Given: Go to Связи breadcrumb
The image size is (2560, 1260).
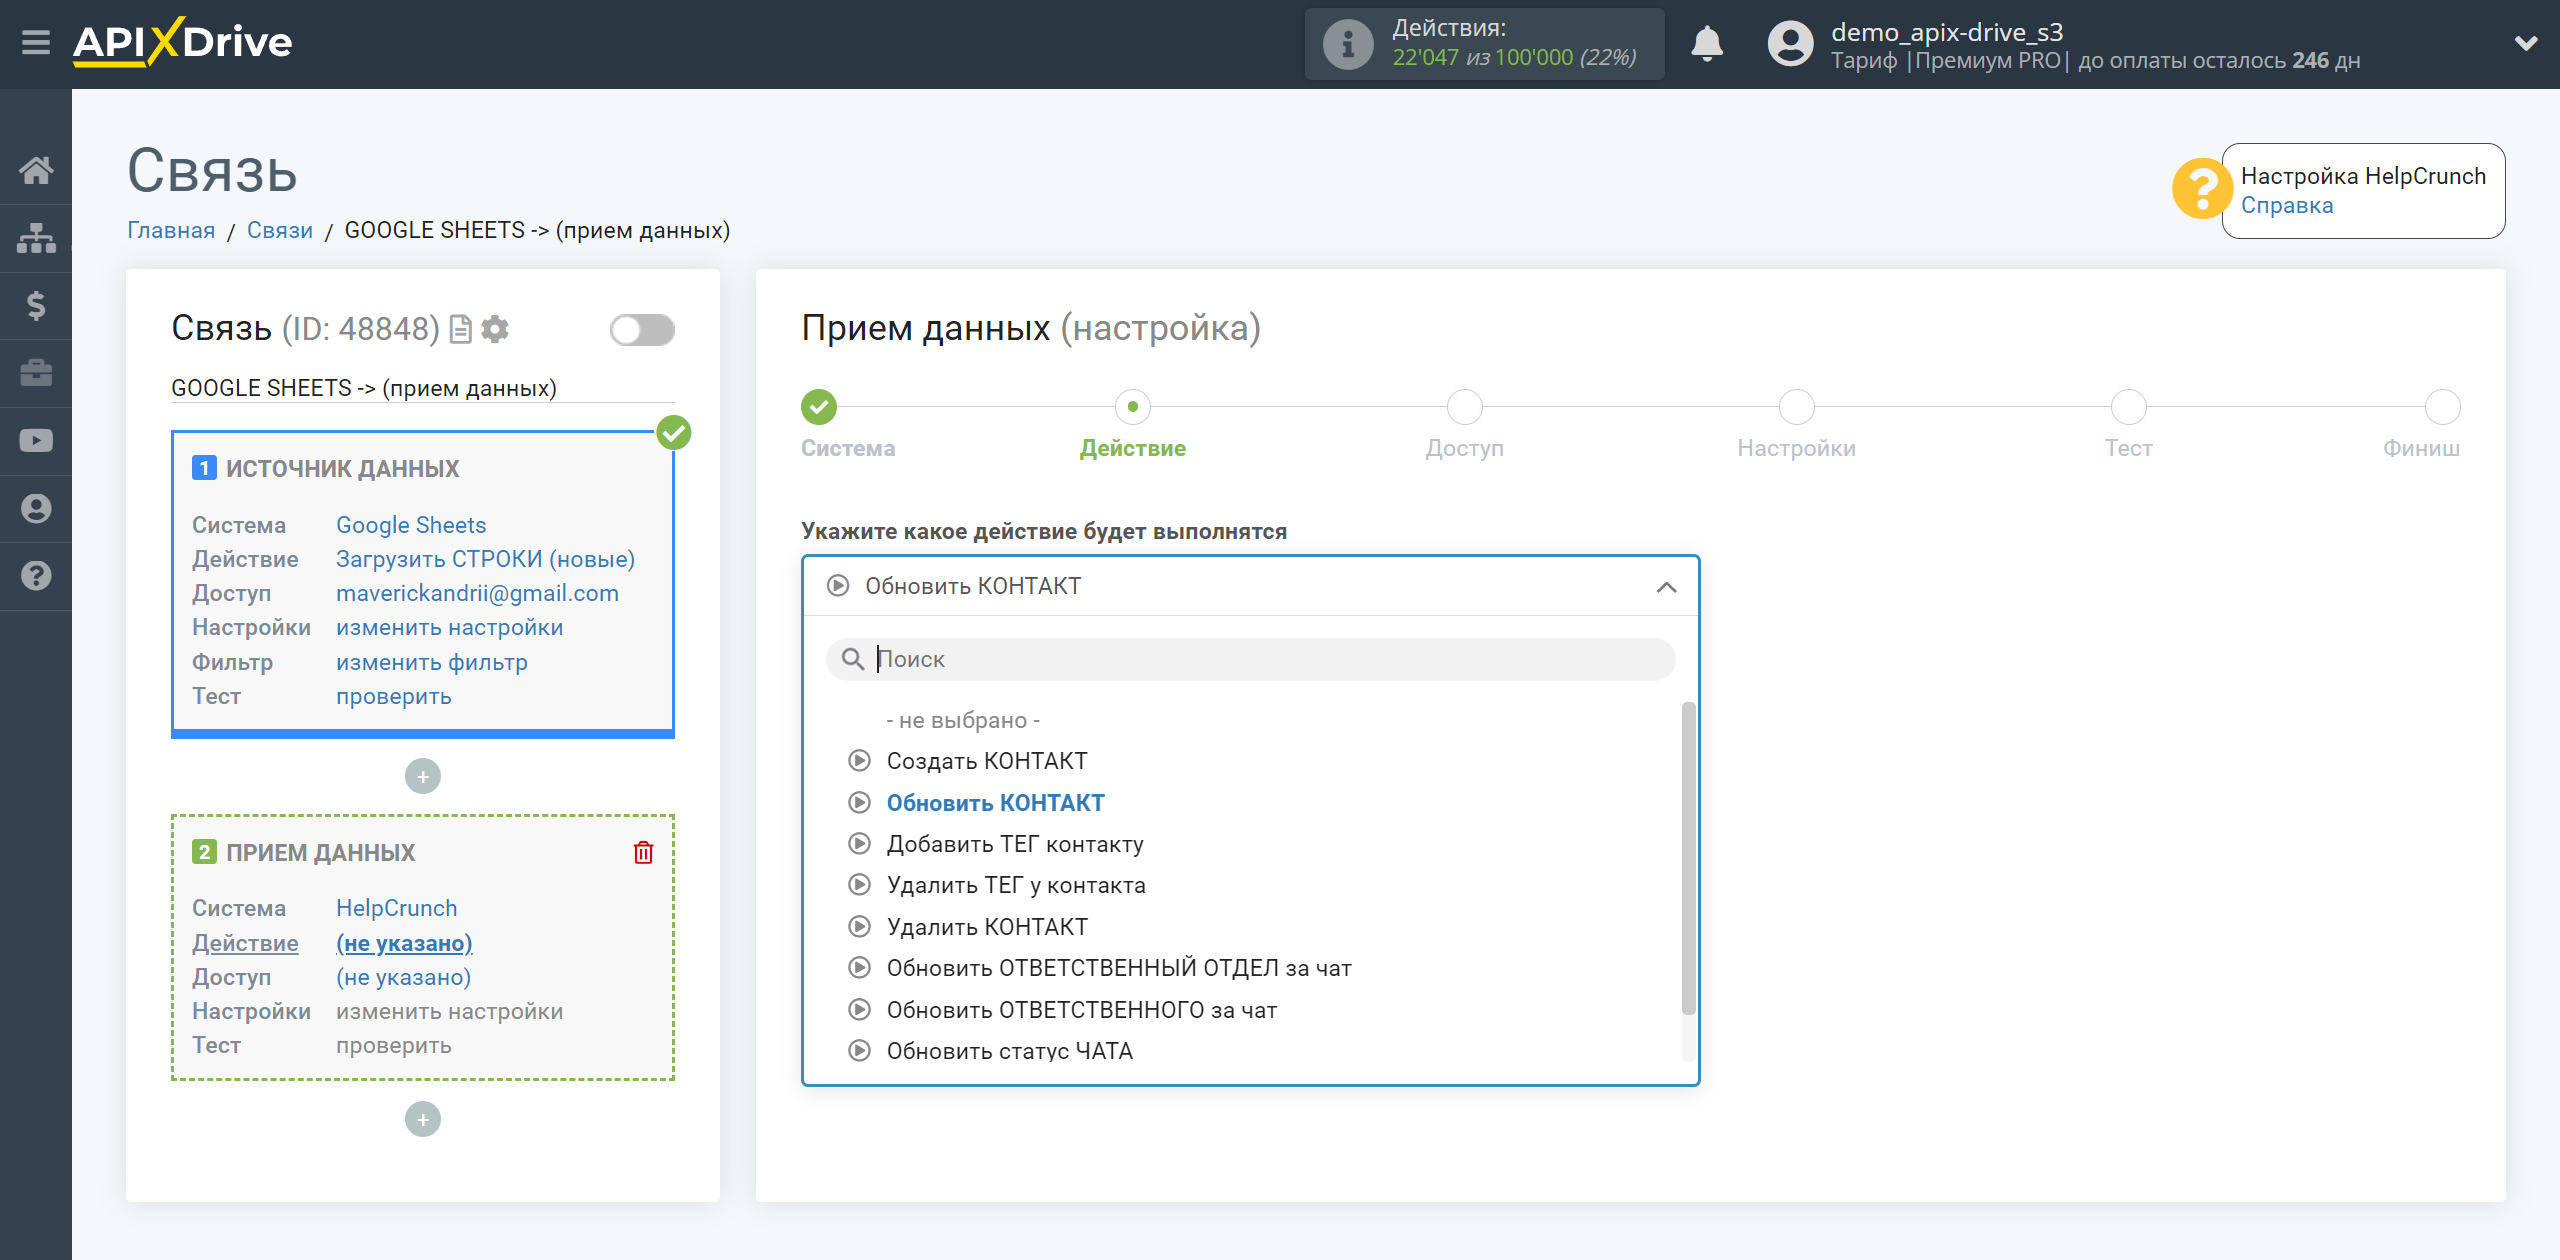Looking at the screenshot, I should coord(279,230).
